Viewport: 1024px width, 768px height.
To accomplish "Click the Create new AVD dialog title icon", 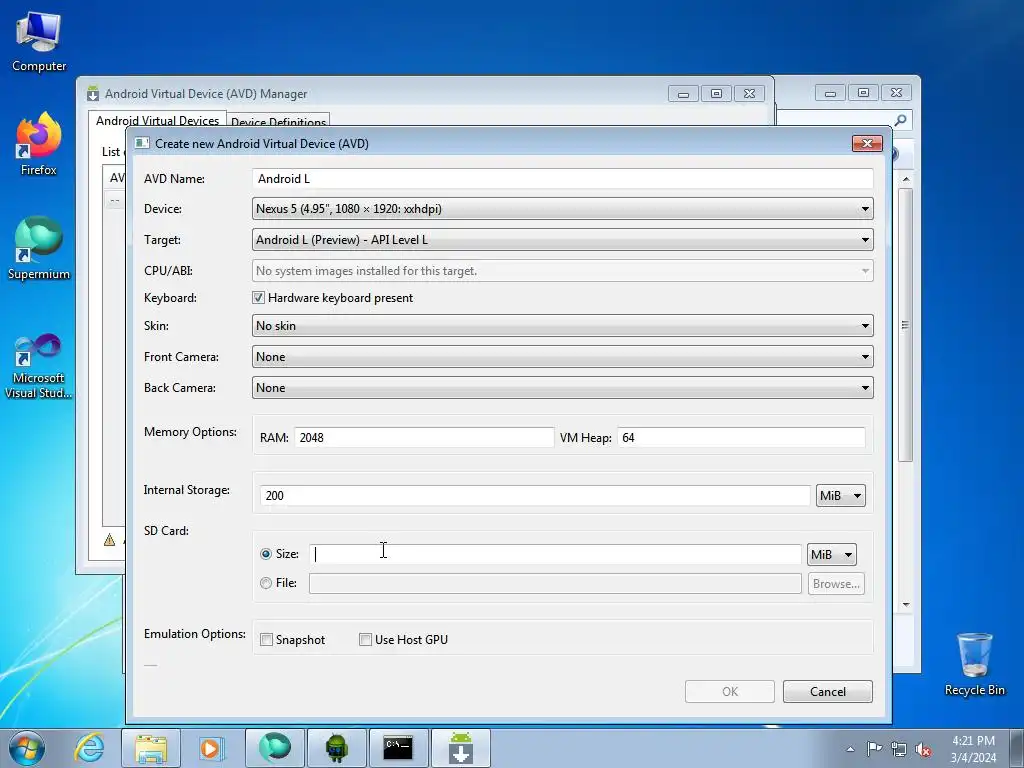I will 142,143.
